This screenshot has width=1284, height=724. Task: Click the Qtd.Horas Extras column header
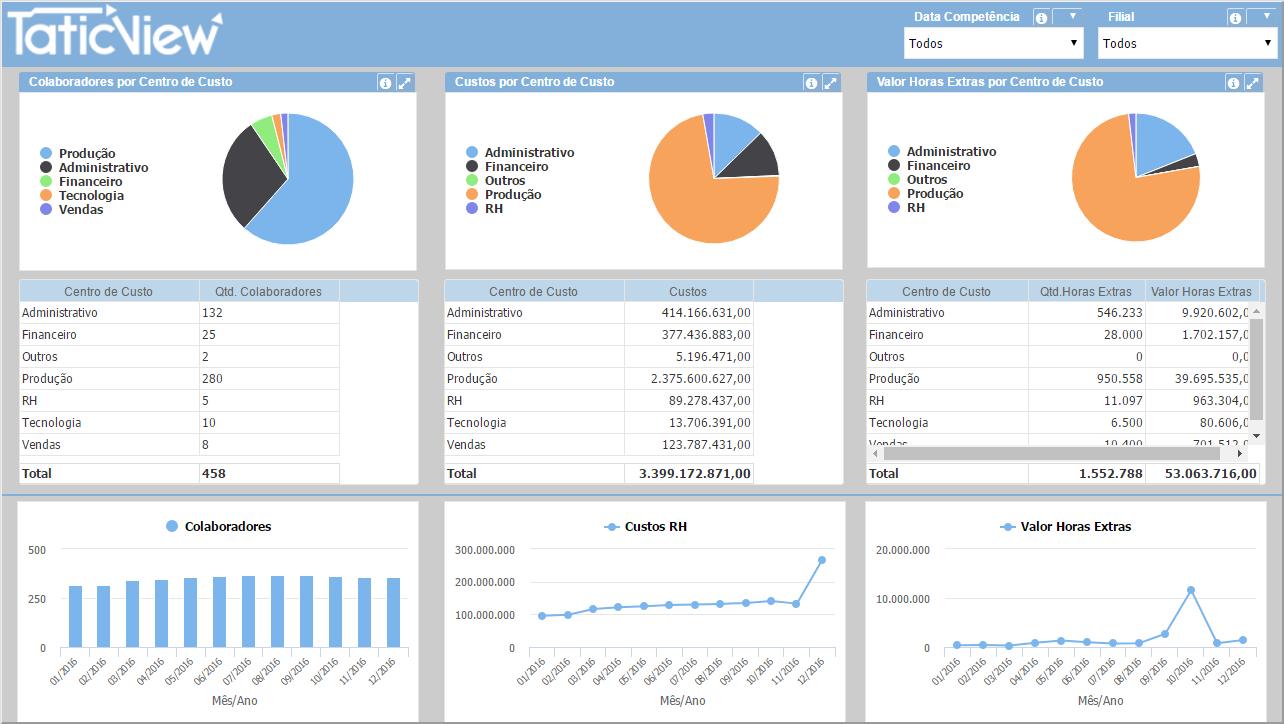(x=1086, y=291)
